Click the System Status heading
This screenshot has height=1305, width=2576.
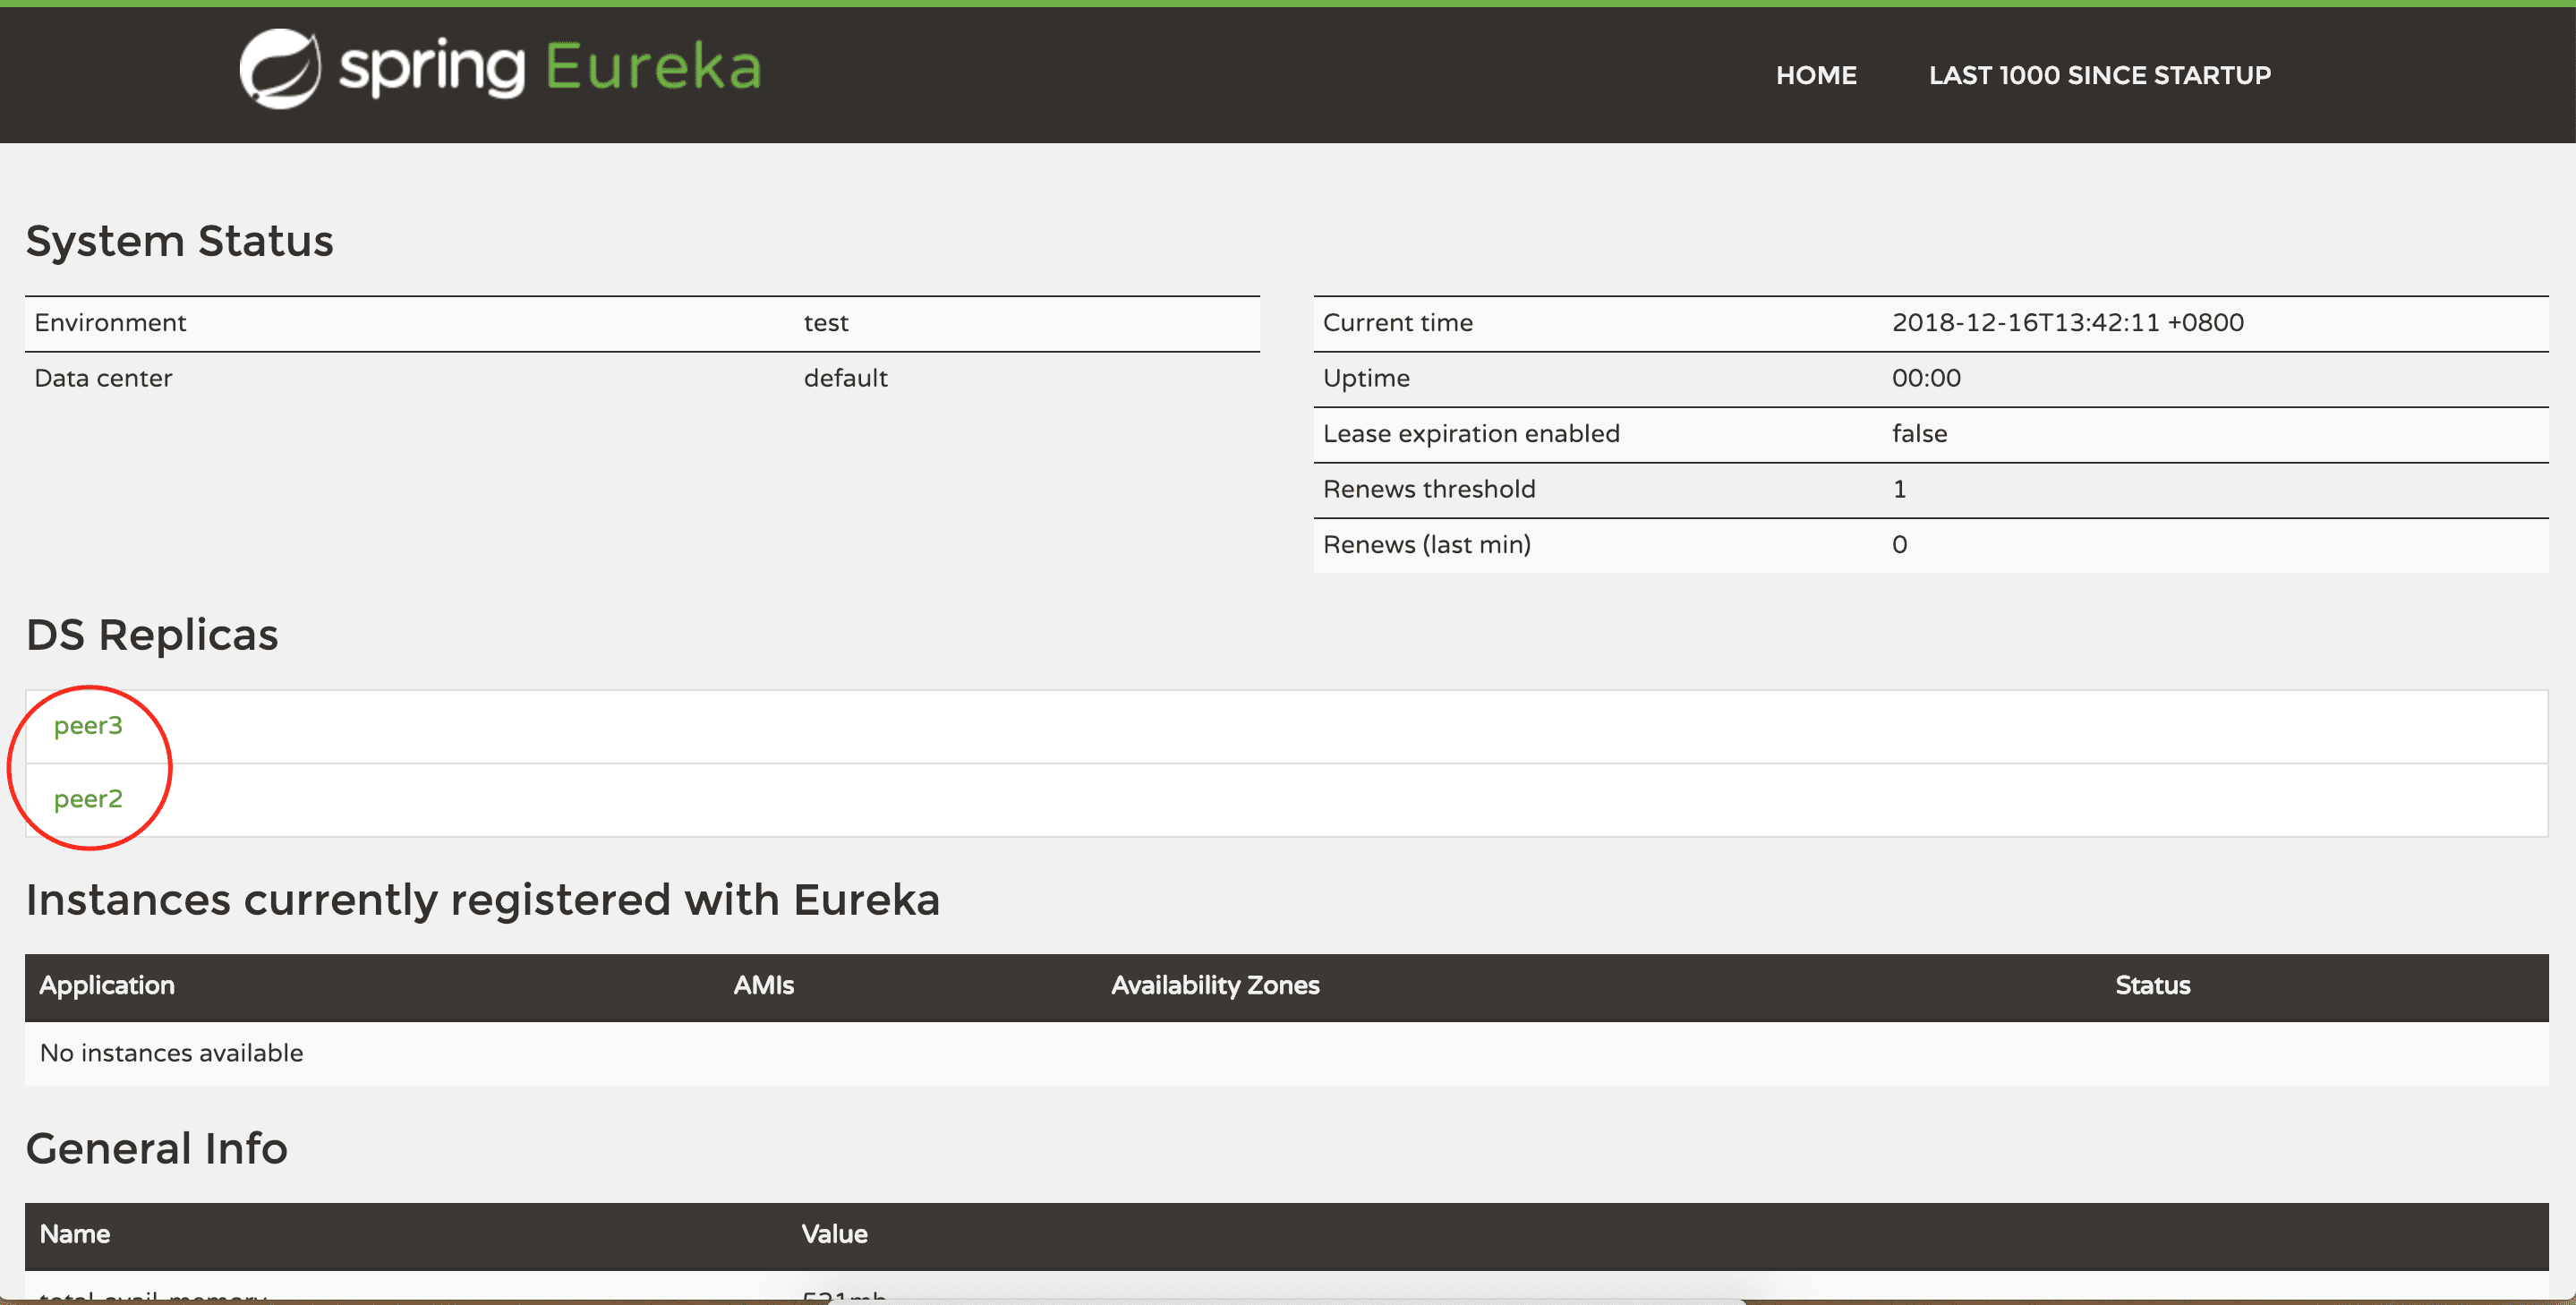point(179,241)
